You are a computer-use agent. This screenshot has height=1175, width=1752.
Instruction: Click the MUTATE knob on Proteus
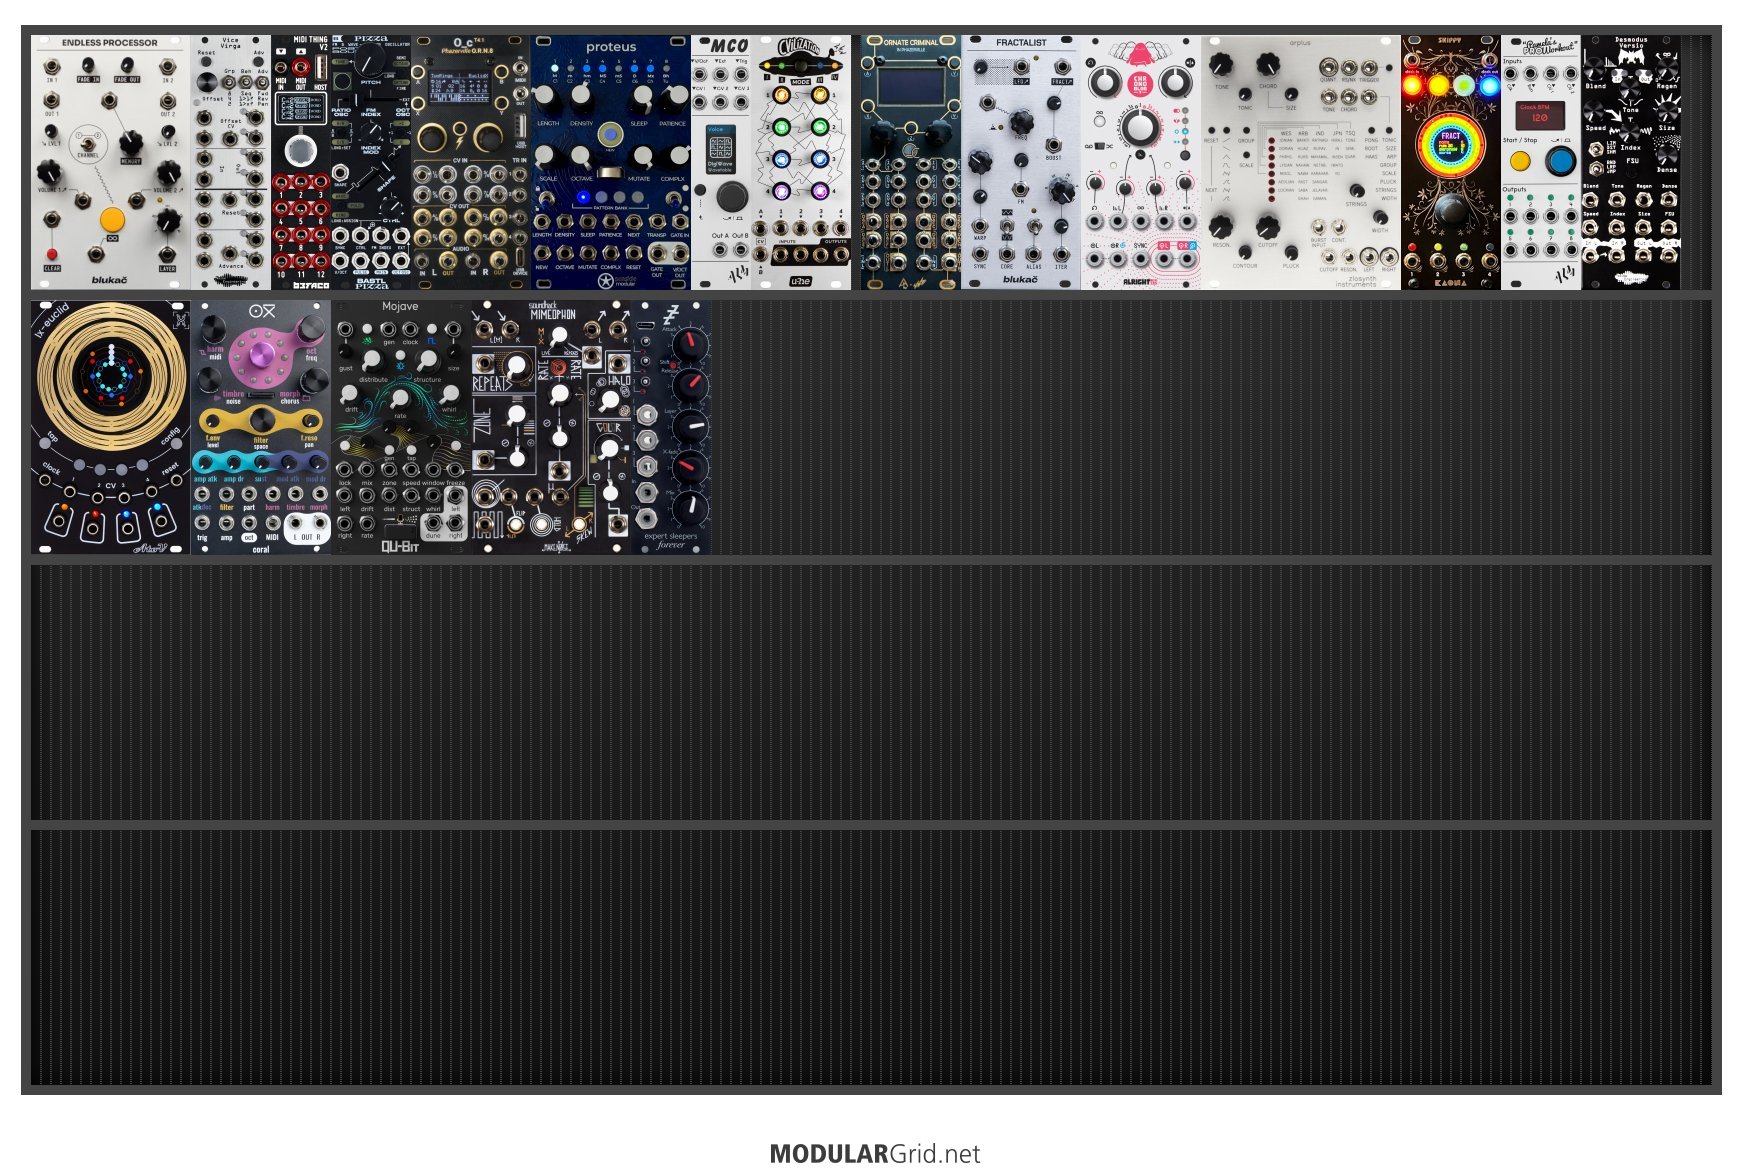pos(641,156)
